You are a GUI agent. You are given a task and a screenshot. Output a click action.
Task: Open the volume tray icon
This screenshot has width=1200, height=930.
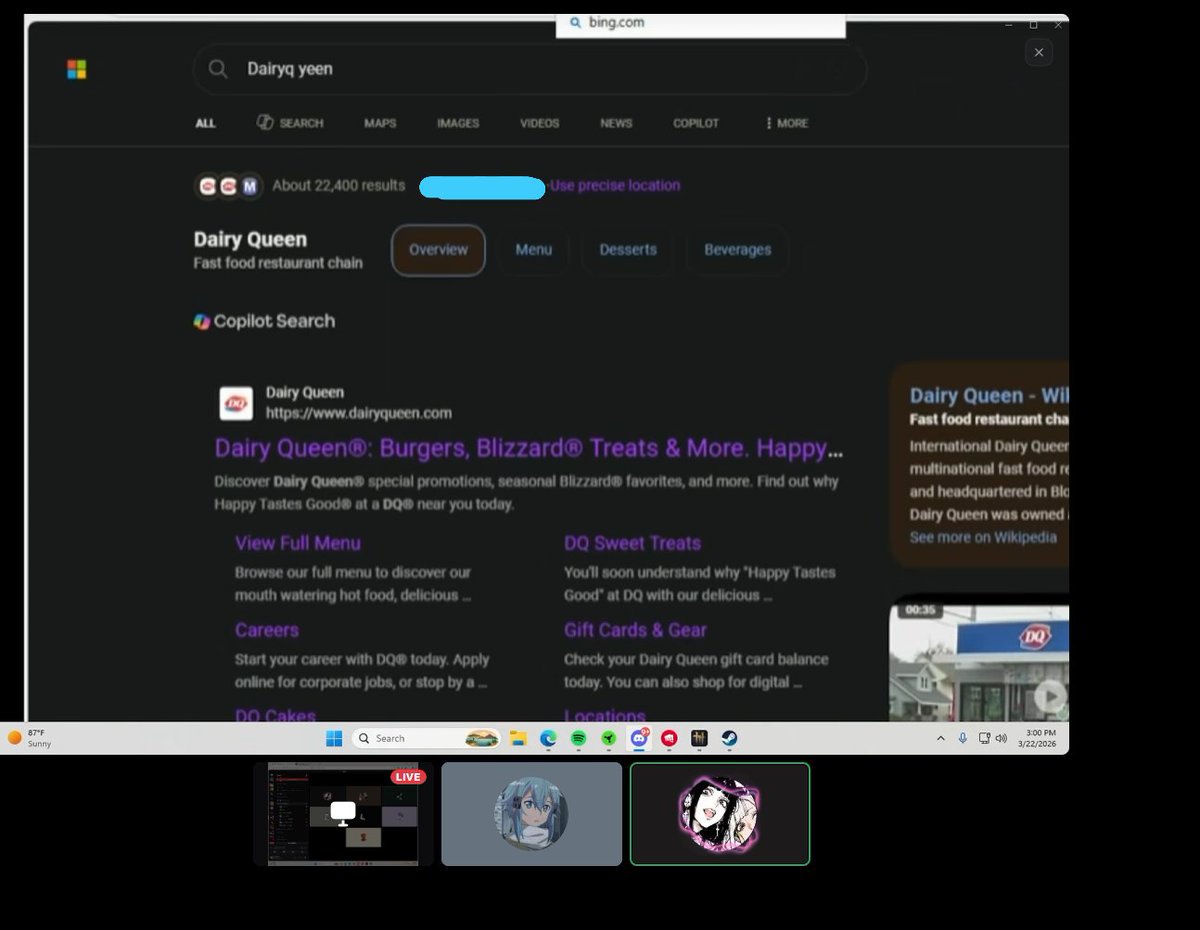pos(1001,738)
